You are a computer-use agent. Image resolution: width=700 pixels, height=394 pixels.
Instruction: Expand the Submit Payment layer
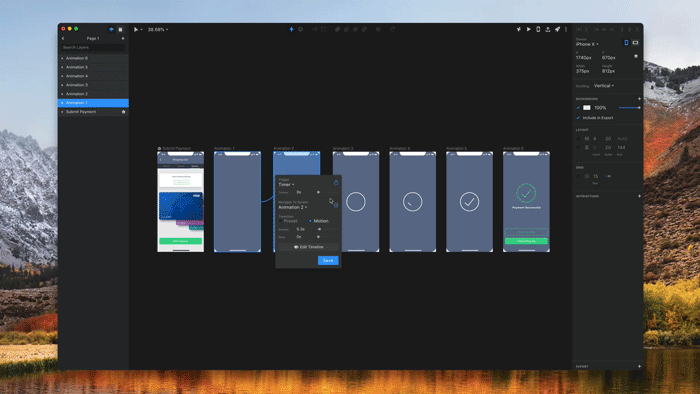point(62,112)
